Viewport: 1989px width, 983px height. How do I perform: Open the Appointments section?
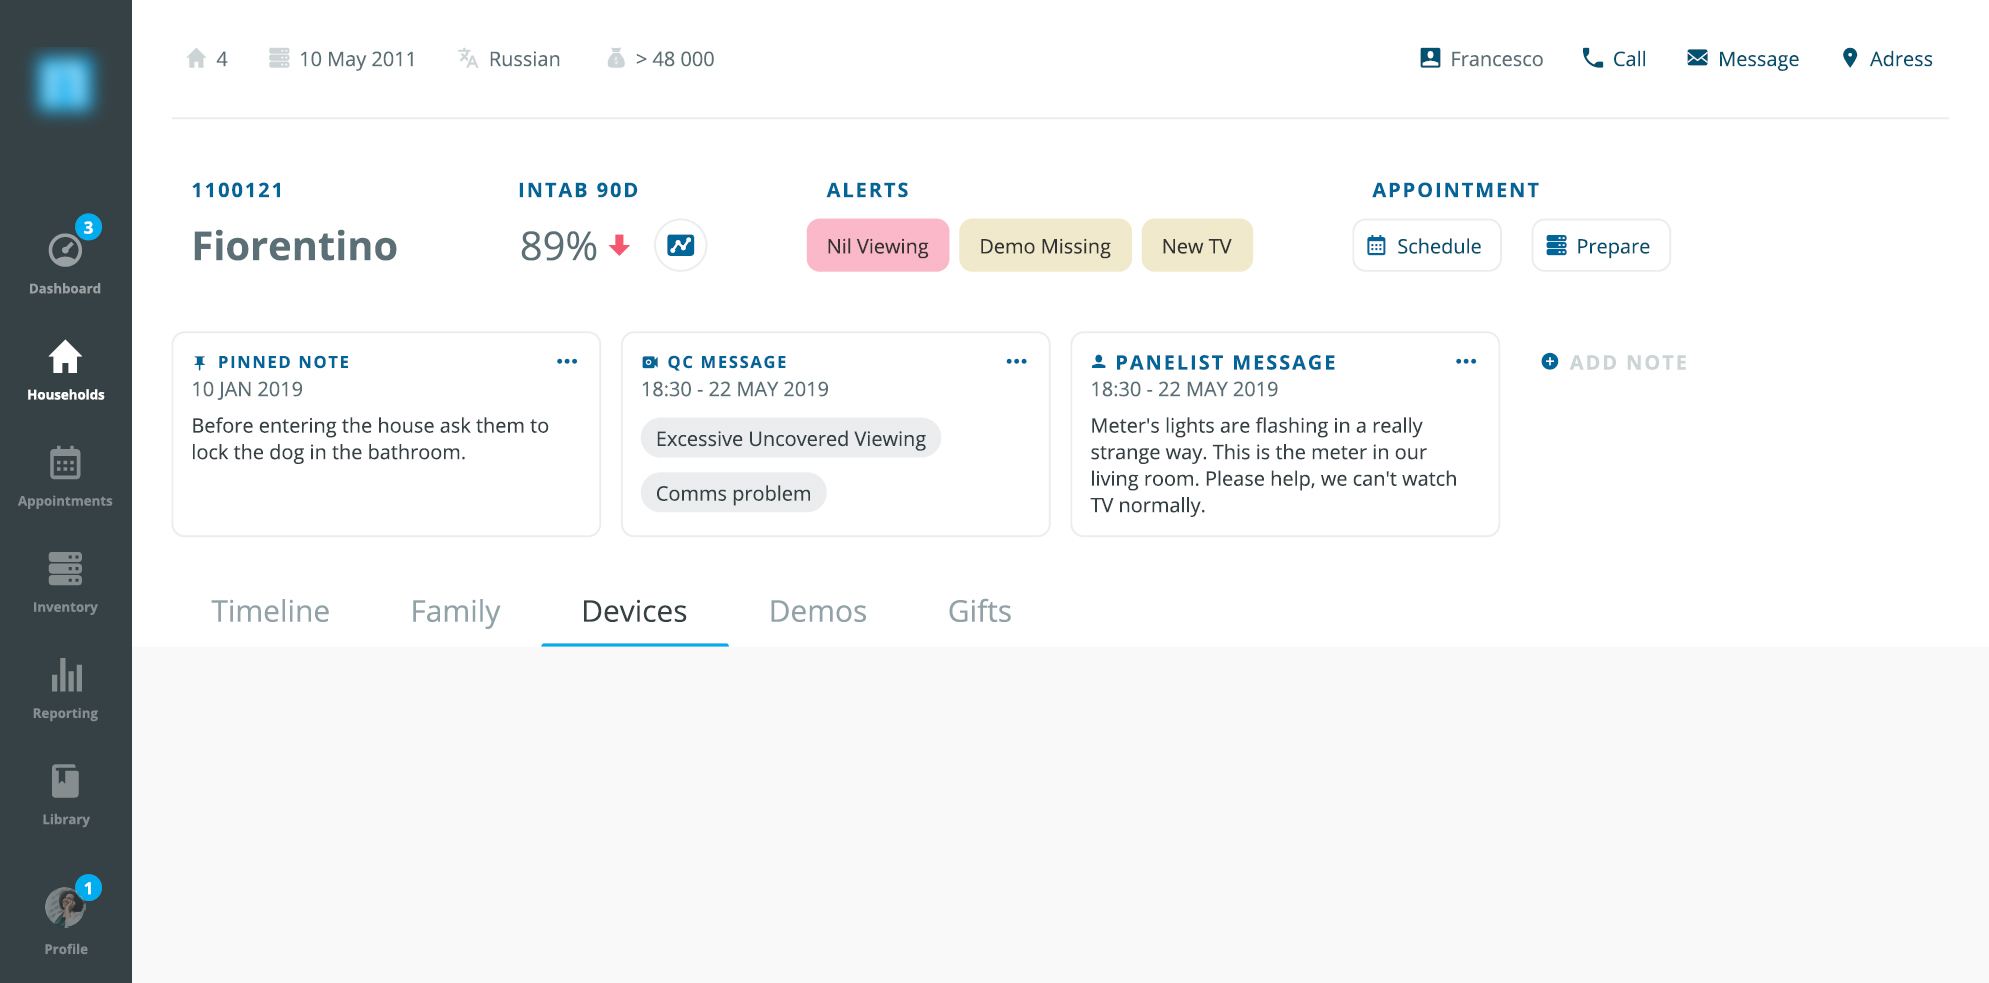click(65, 472)
